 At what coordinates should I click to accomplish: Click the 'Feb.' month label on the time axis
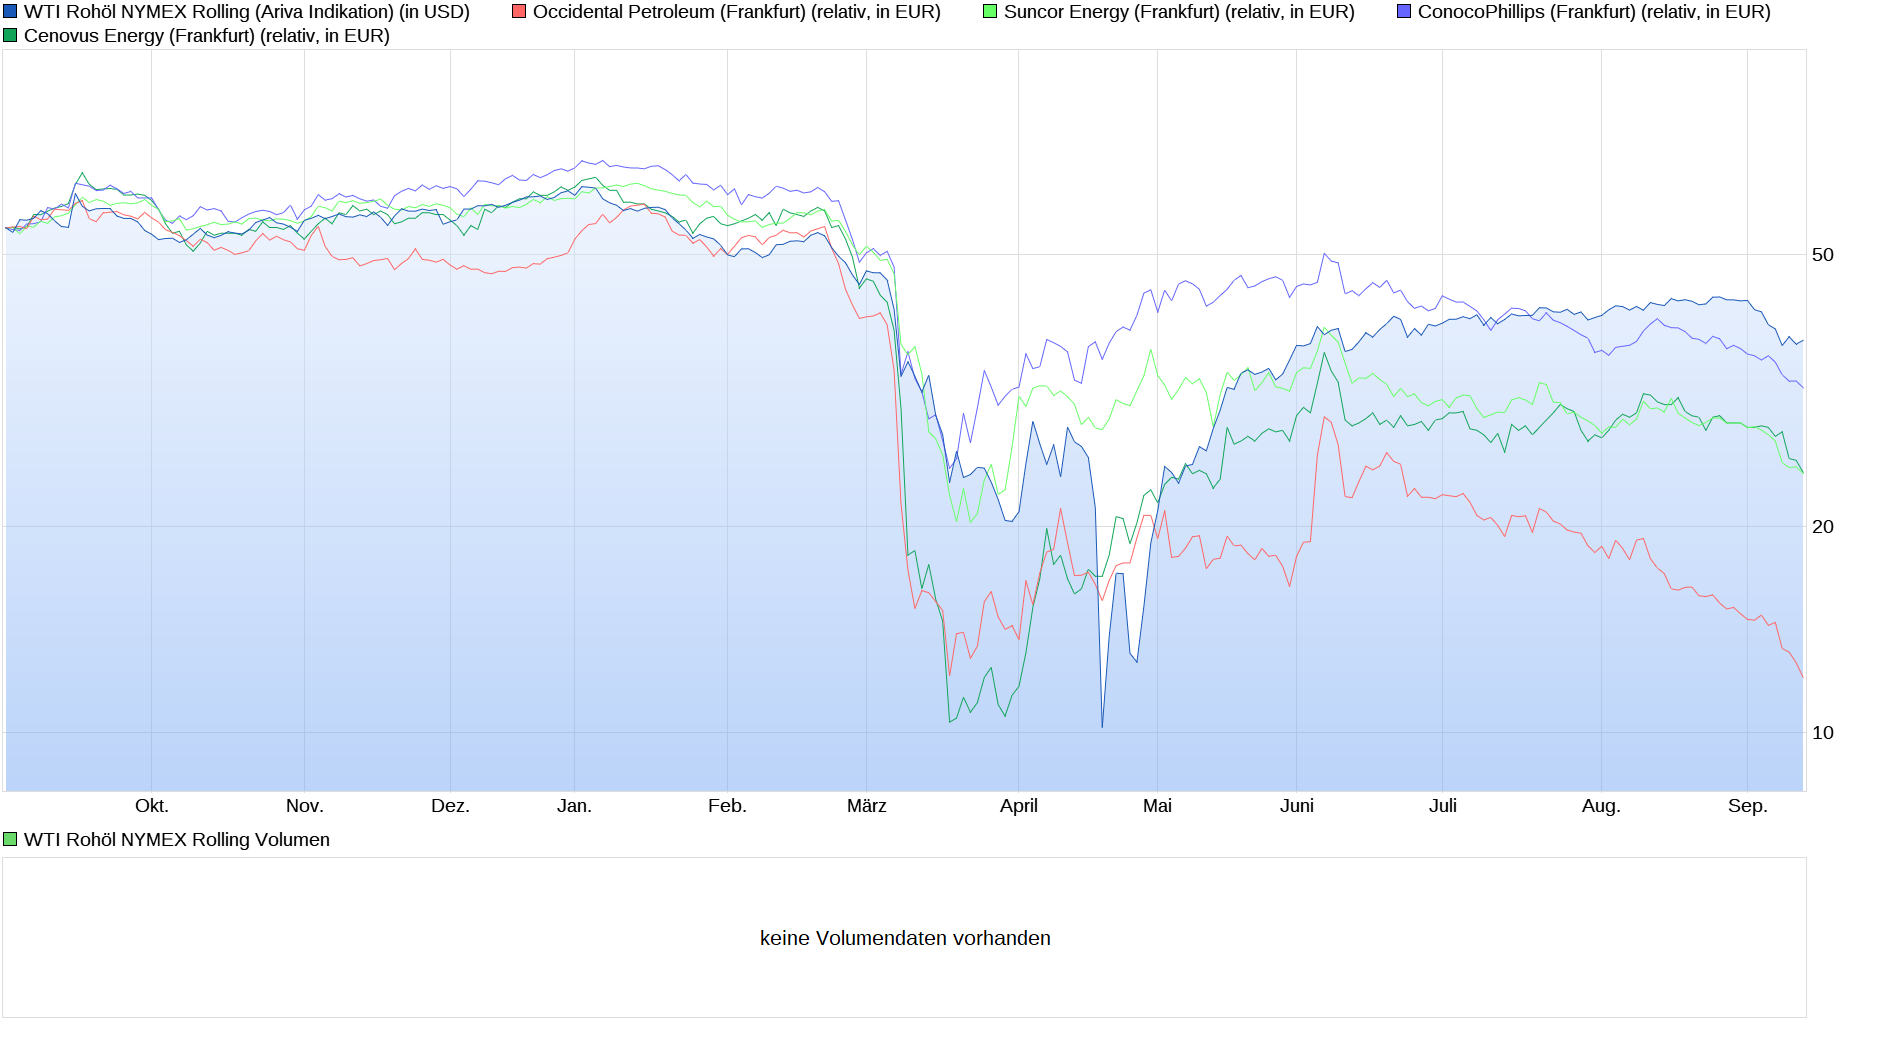point(727,806)
